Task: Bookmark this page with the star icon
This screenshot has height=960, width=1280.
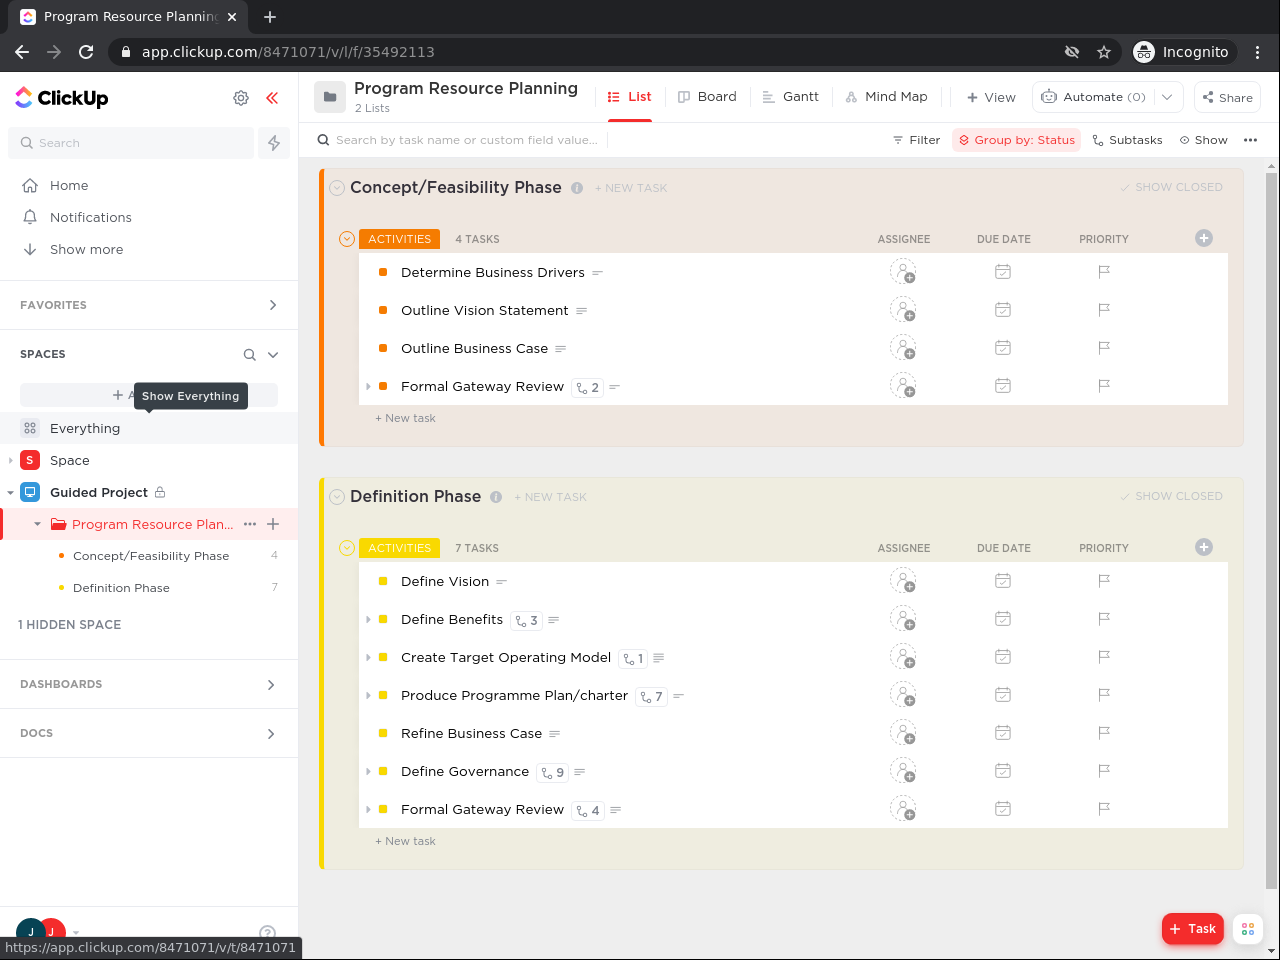Action: [1104, 52]
